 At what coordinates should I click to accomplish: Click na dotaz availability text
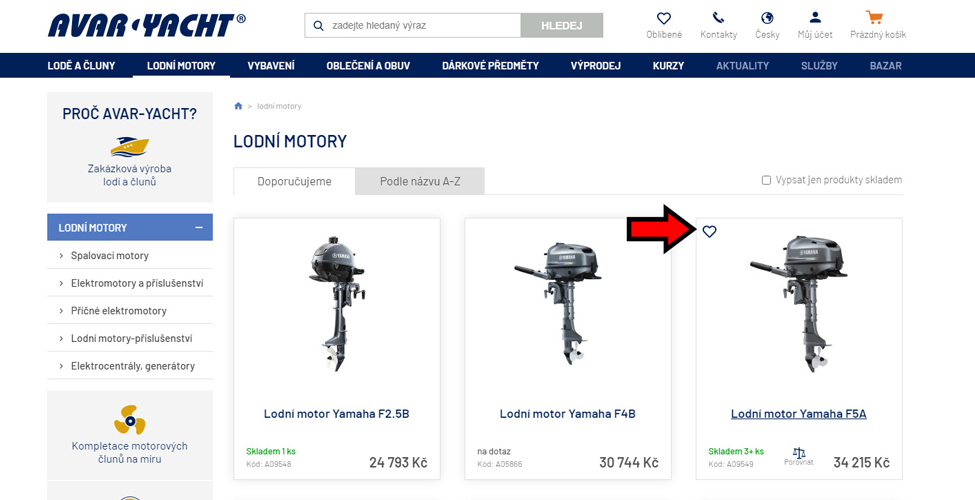pyautogui.click(x=494, y=451)
